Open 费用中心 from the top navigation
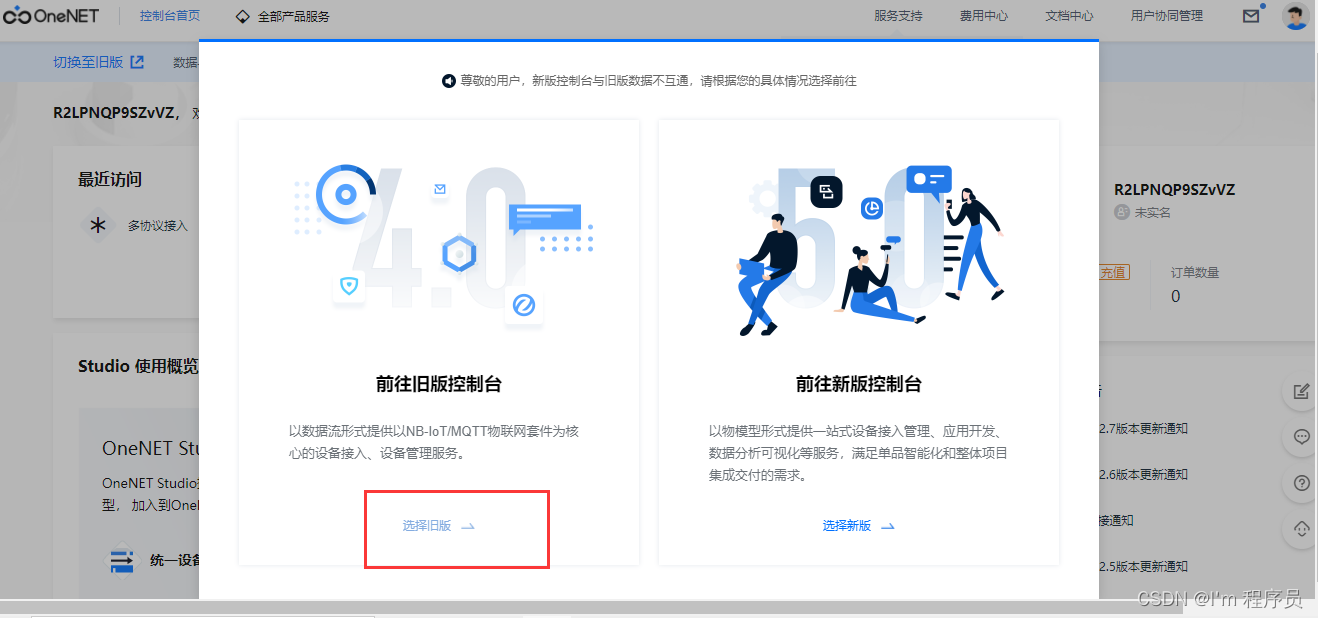Viewport: 1318px width, 618px height. [982, 16]
